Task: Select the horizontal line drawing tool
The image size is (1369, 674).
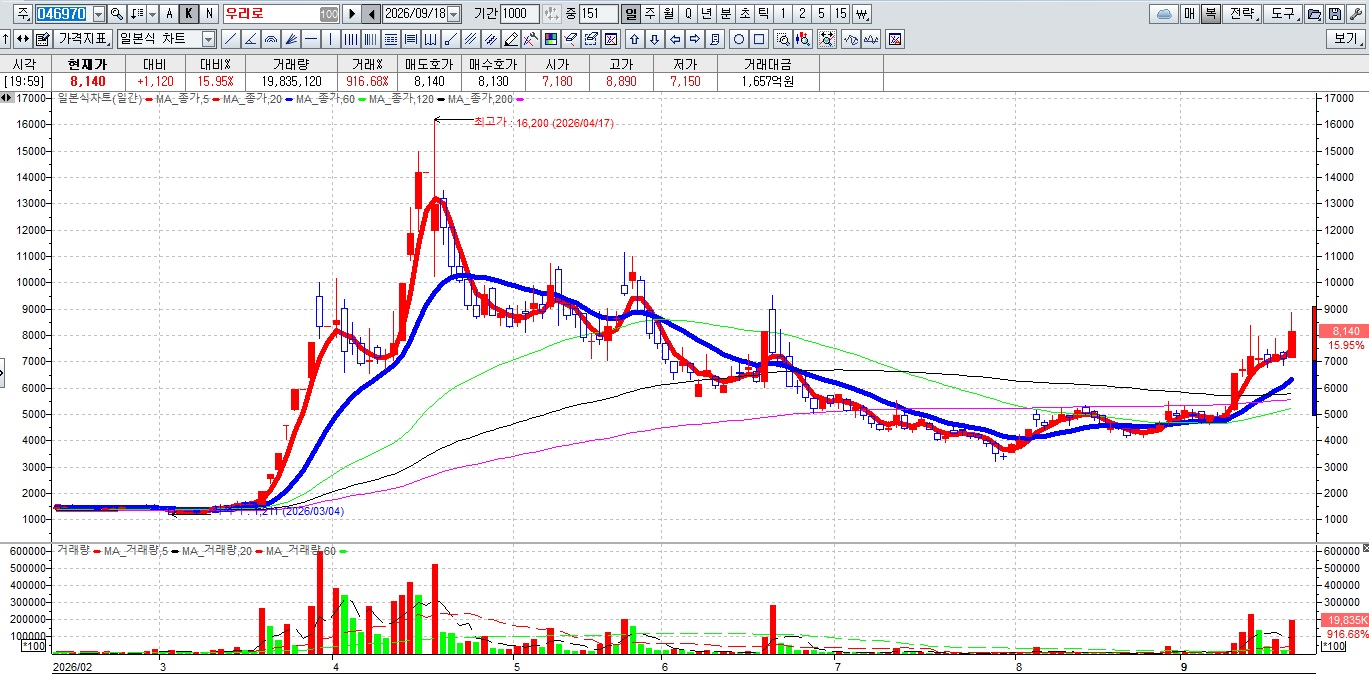Action: [x=310, y=39]
